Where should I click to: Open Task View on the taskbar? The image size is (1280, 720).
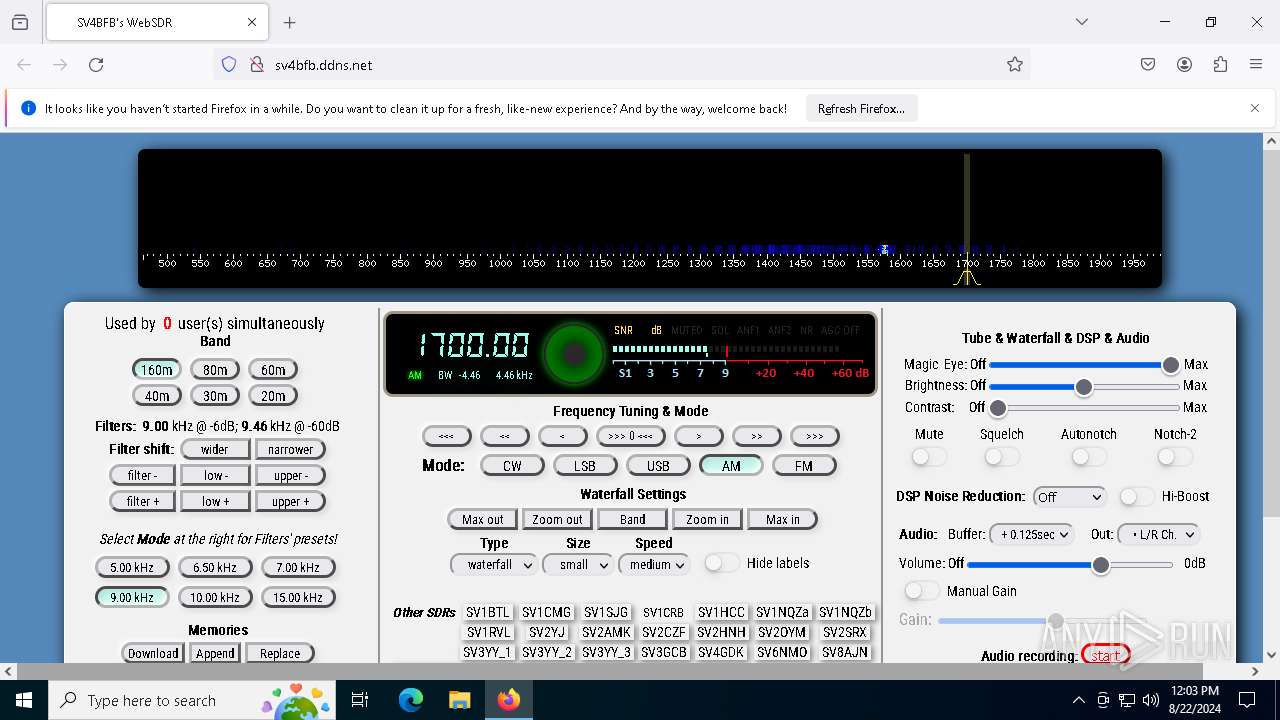pyautogui.click(x=360, y=700)
